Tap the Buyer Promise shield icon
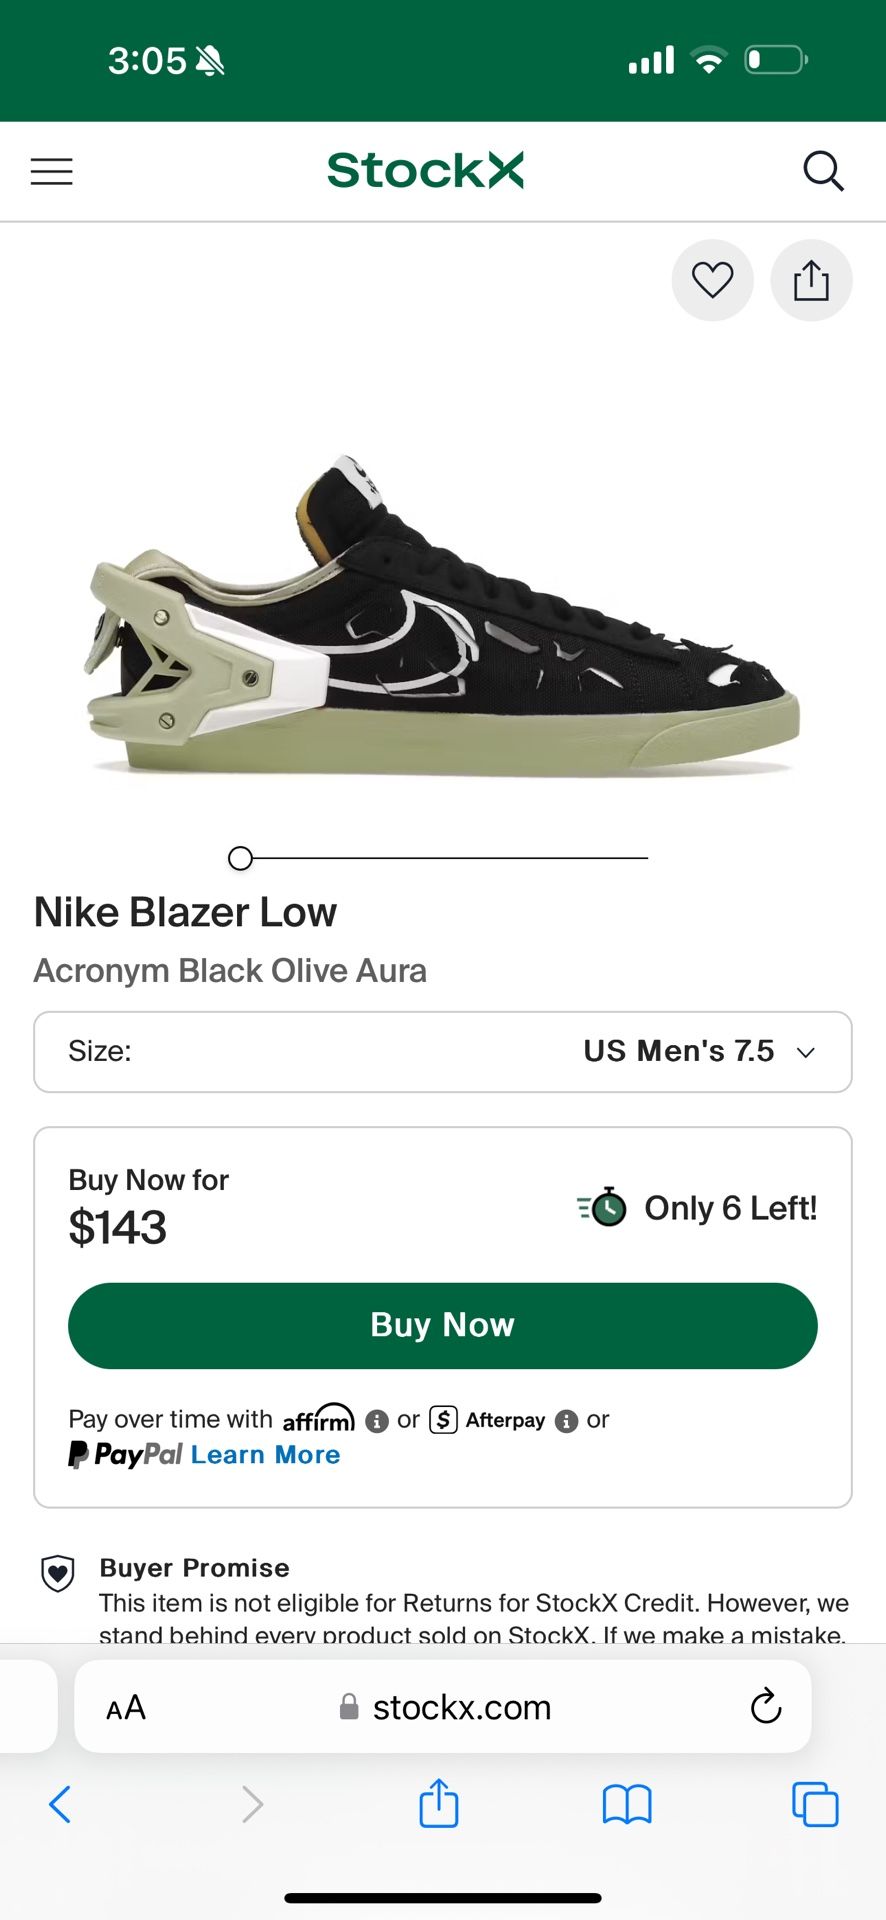This screenshot has height=1920, width=886. click(x=58, y=1573)
